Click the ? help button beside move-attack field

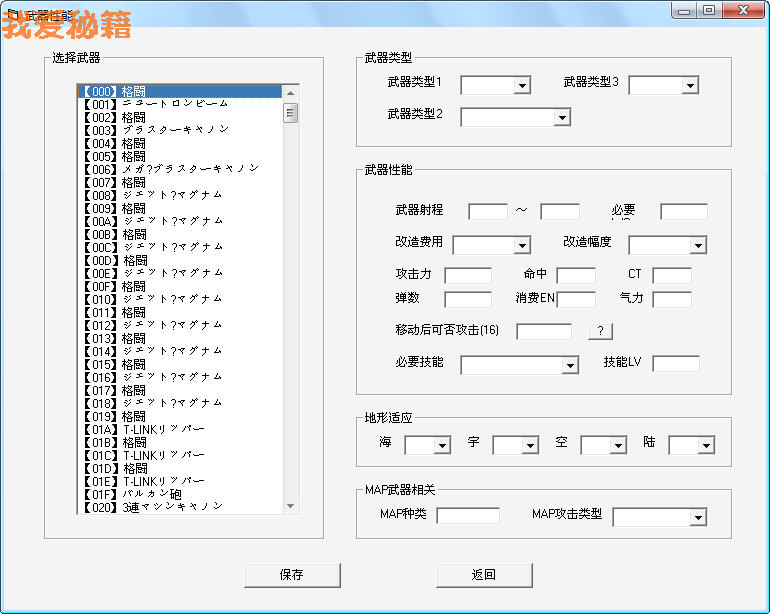[x=599, y=331]
